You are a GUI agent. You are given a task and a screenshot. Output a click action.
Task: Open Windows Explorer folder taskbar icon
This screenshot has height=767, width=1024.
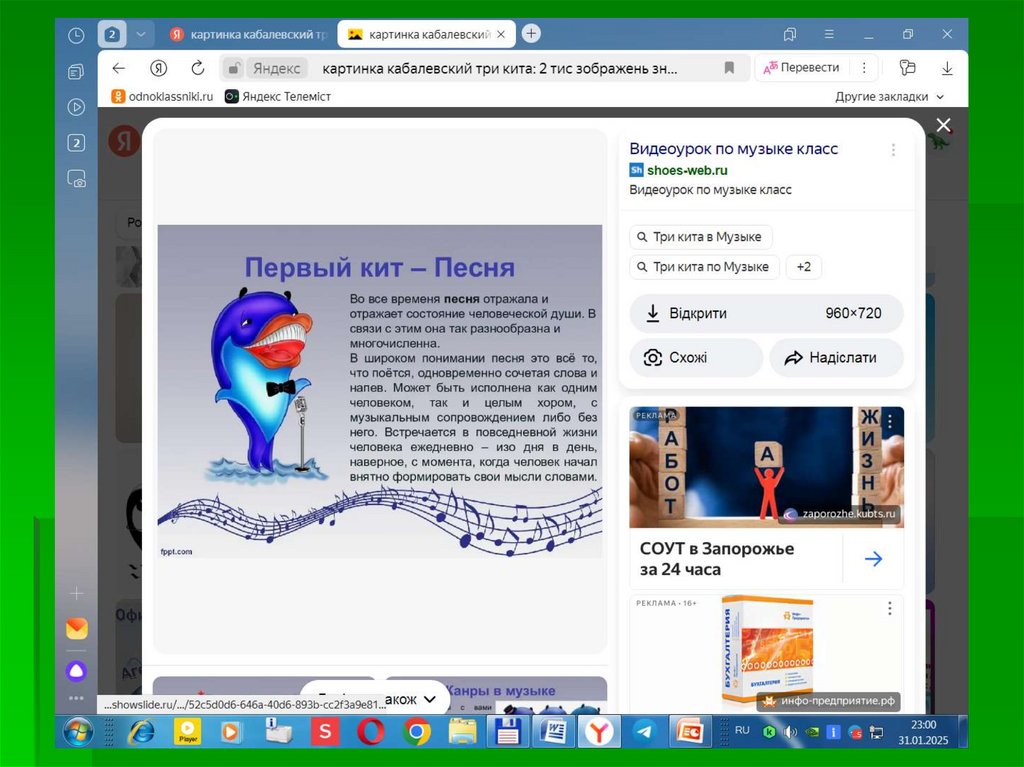462,732
